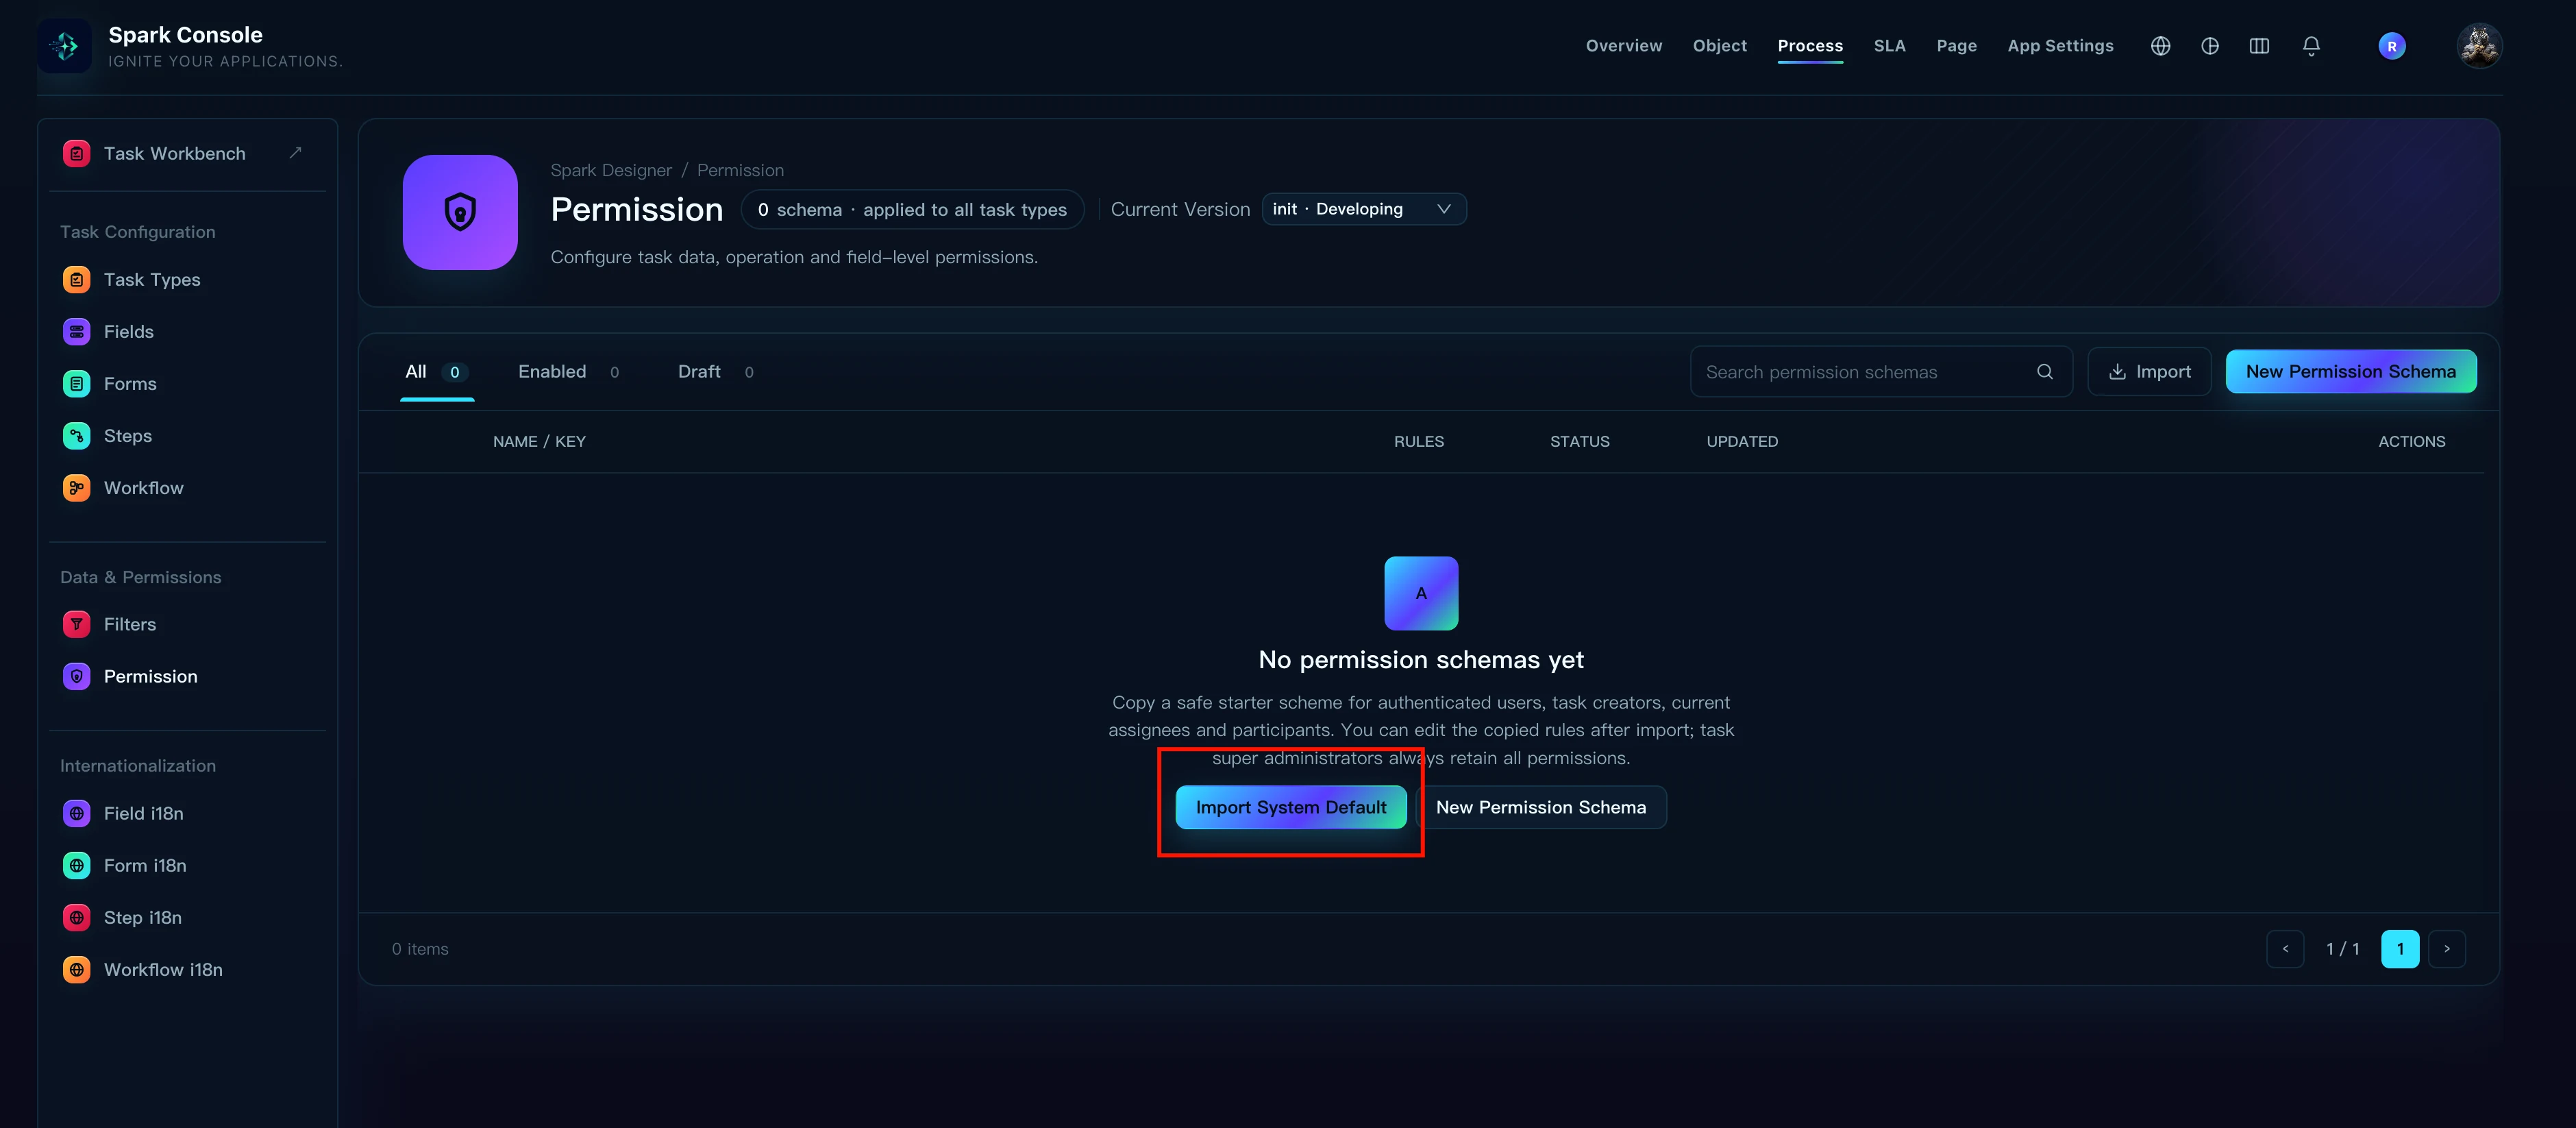Open Fields in sidebar

pyautogui.click(x=186, y=332)
